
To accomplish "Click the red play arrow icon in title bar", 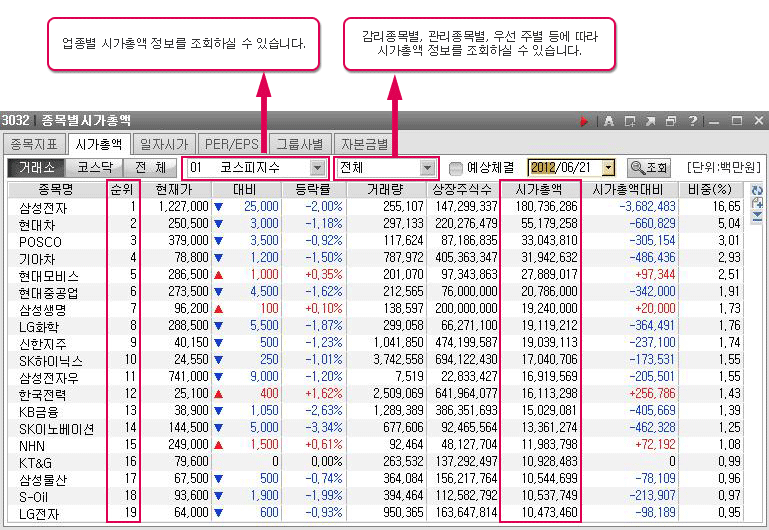I will (584, 121).
